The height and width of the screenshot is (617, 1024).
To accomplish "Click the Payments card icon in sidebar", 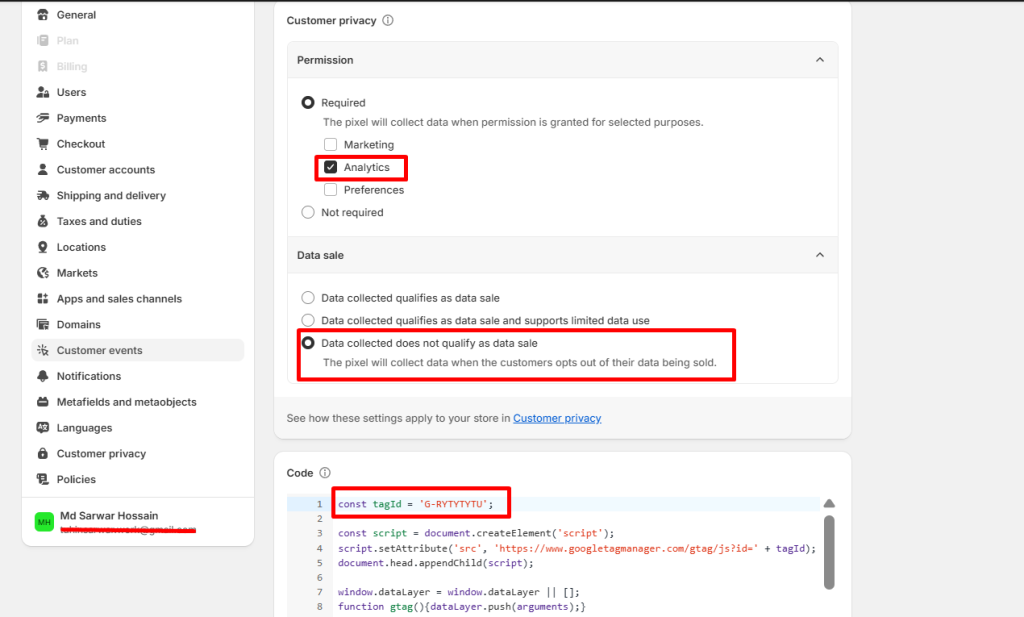I will pos(42,118).
